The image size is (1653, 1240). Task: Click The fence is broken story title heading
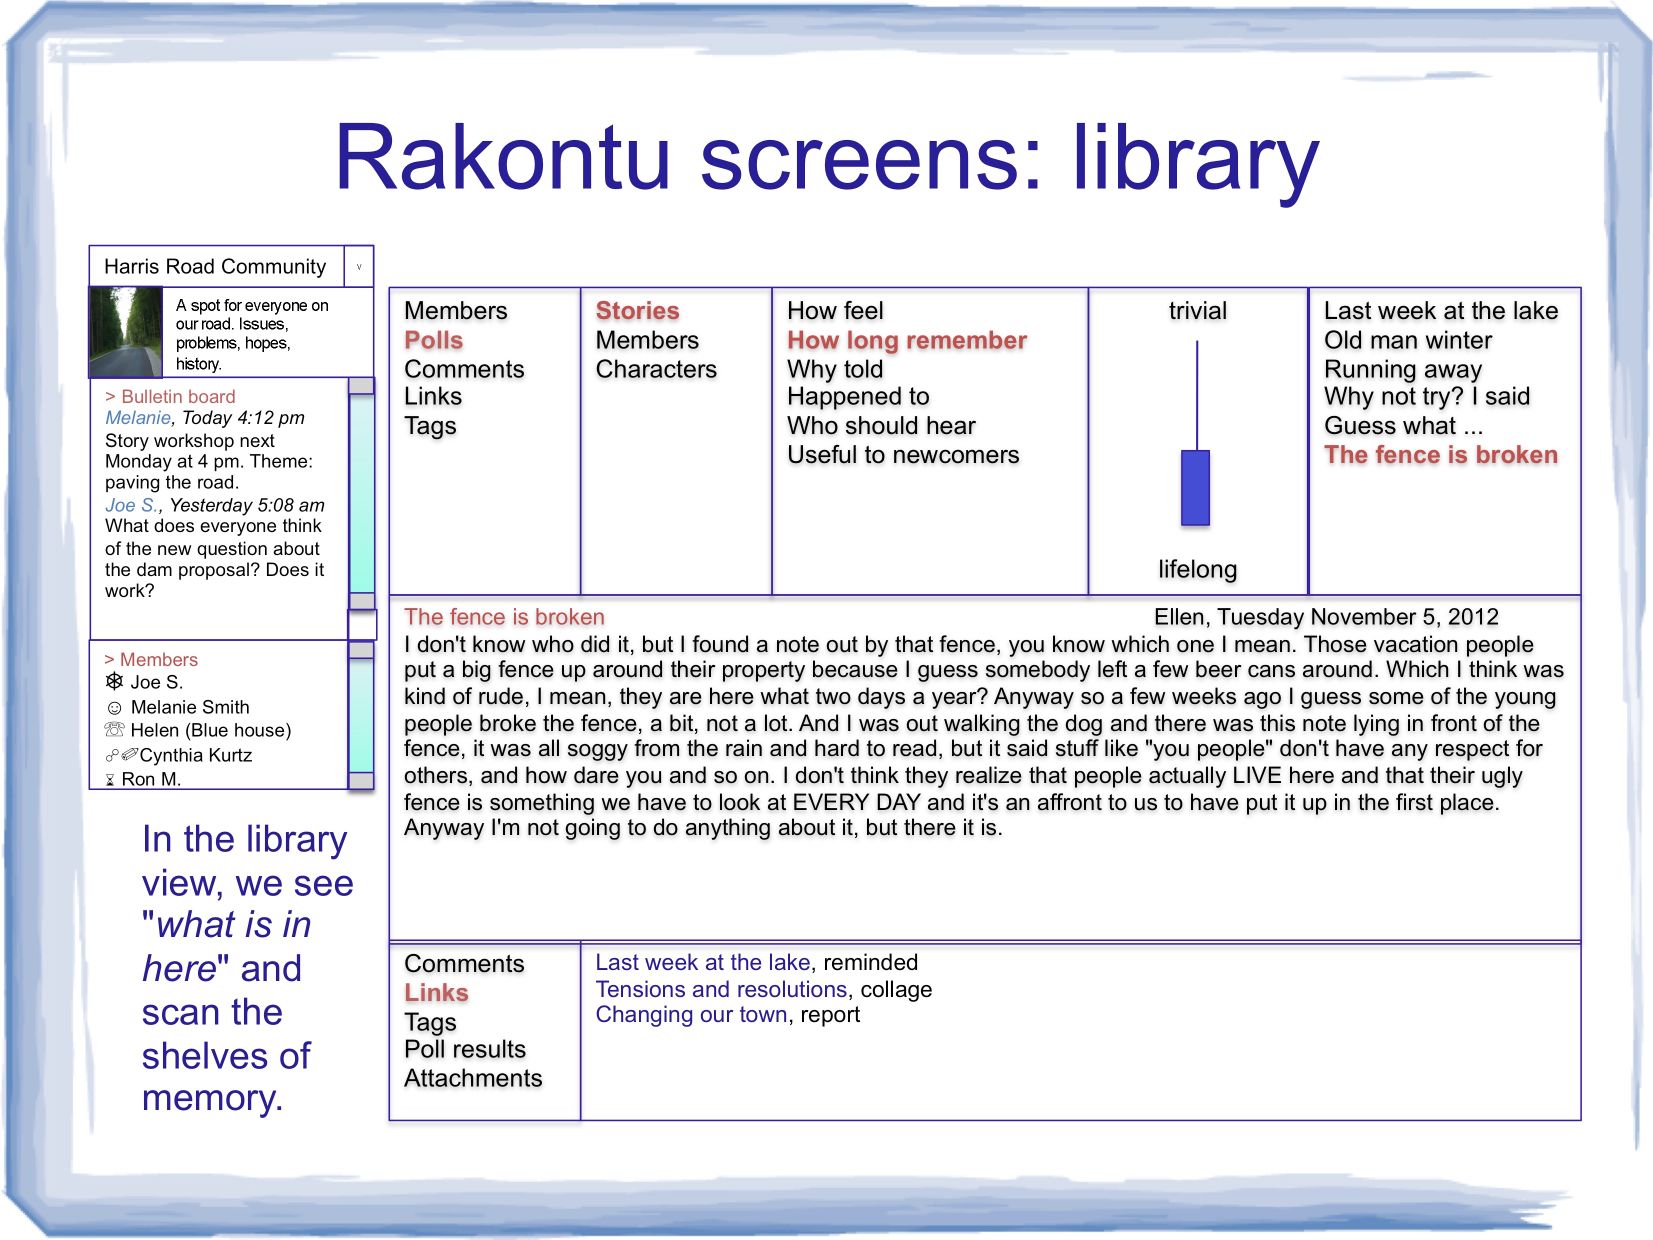(504, 617)
